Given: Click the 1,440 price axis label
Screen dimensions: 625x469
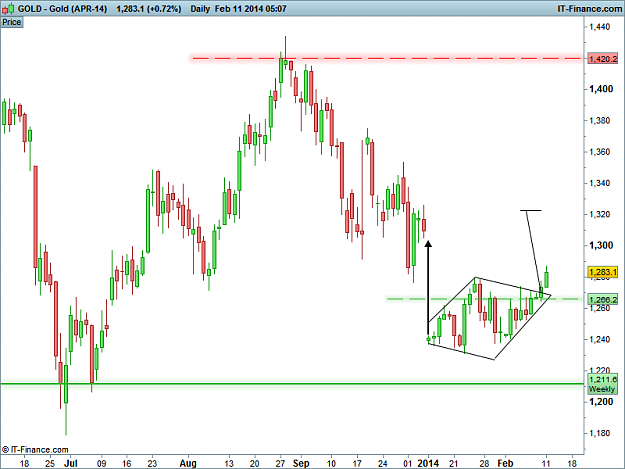Looking at the screenshot, I should pyautogui.click(x=599, y=27).
